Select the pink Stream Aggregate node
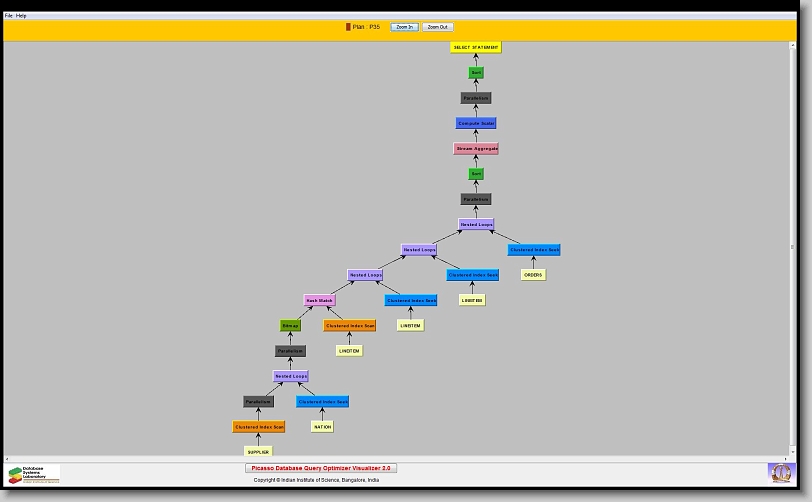Screen dimensions: 812x502 tap(476, 149)
